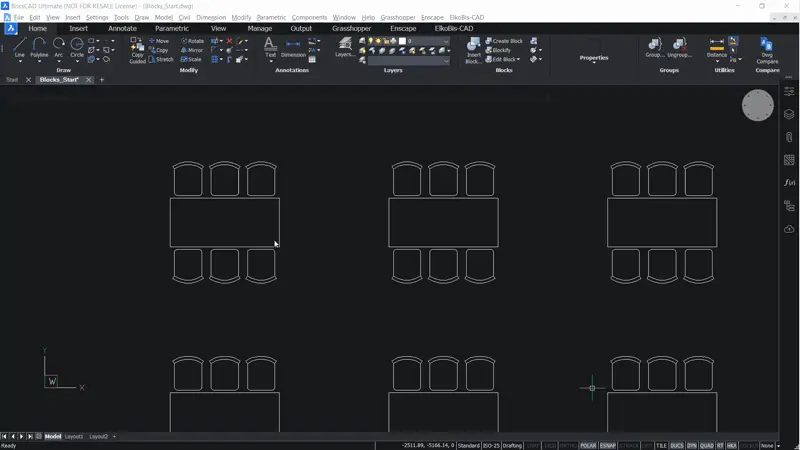Switch to the Start document tab

pyautogui.click(x=12, y=80)
